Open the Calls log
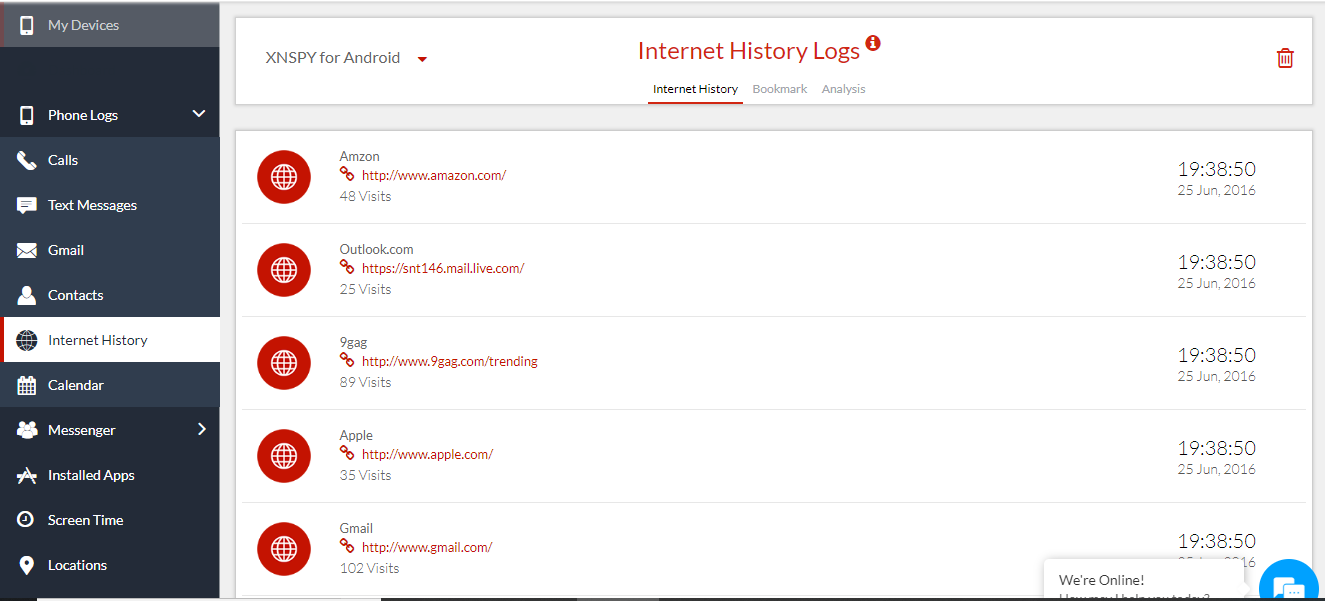The width and height of the screenshot is (1325, 601). click(110, 160)
